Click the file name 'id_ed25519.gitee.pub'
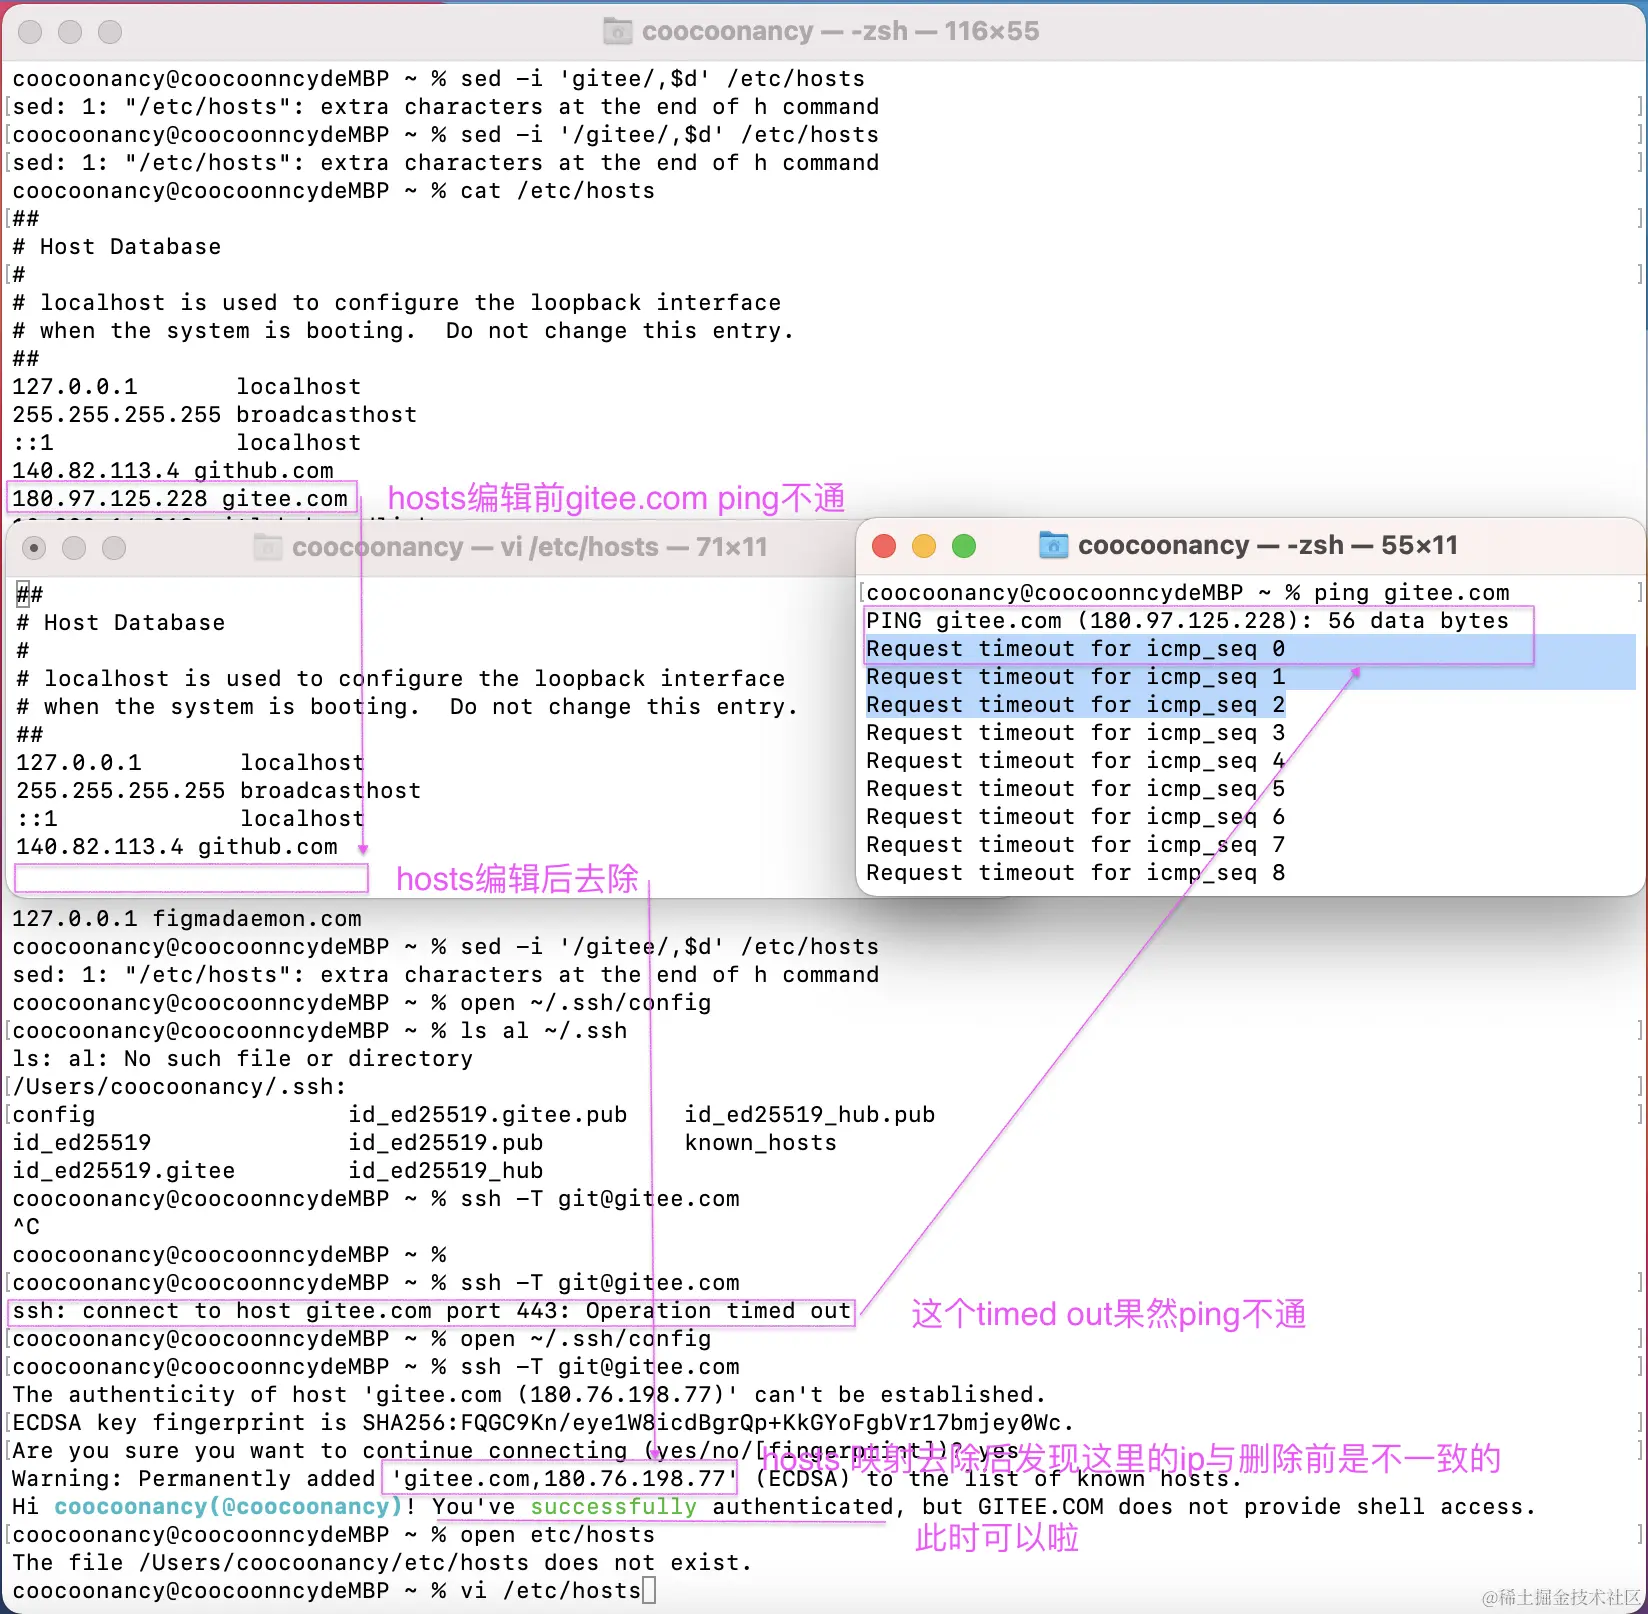Image resolution: width=1648 pixels, height=1614 pixels. coord(488,1115)
